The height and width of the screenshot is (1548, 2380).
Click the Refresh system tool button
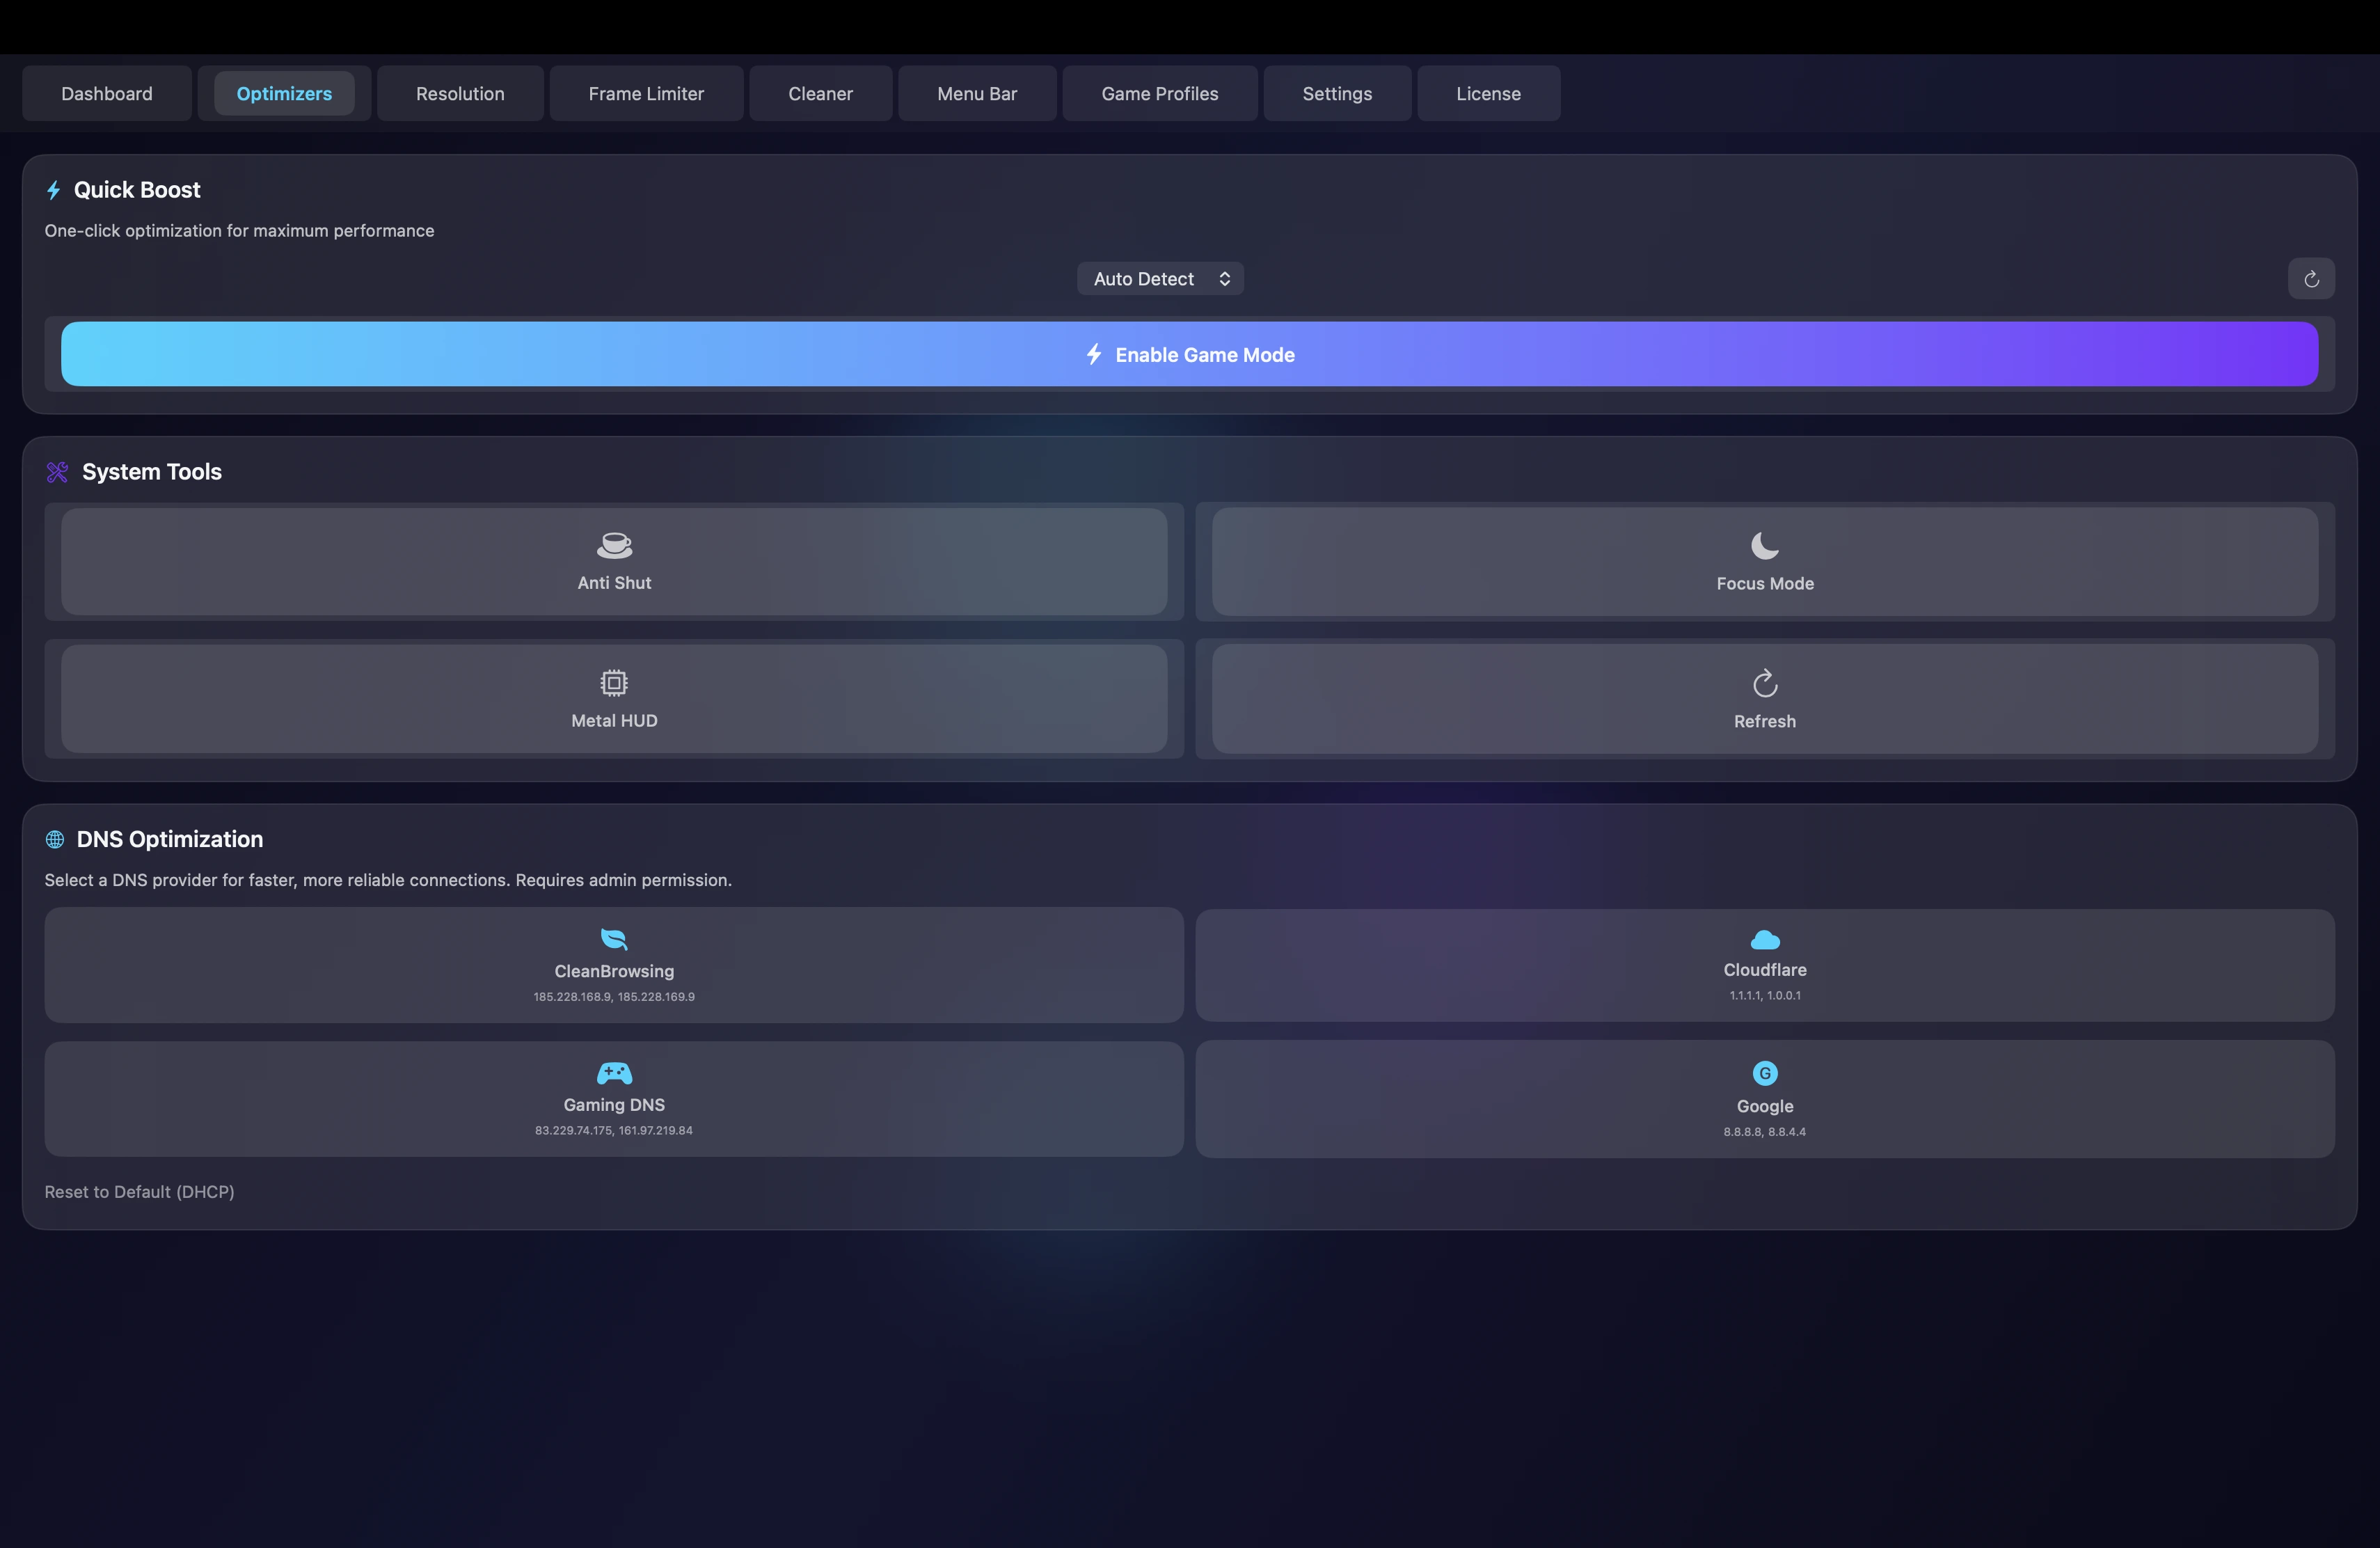click(1765, 698)
